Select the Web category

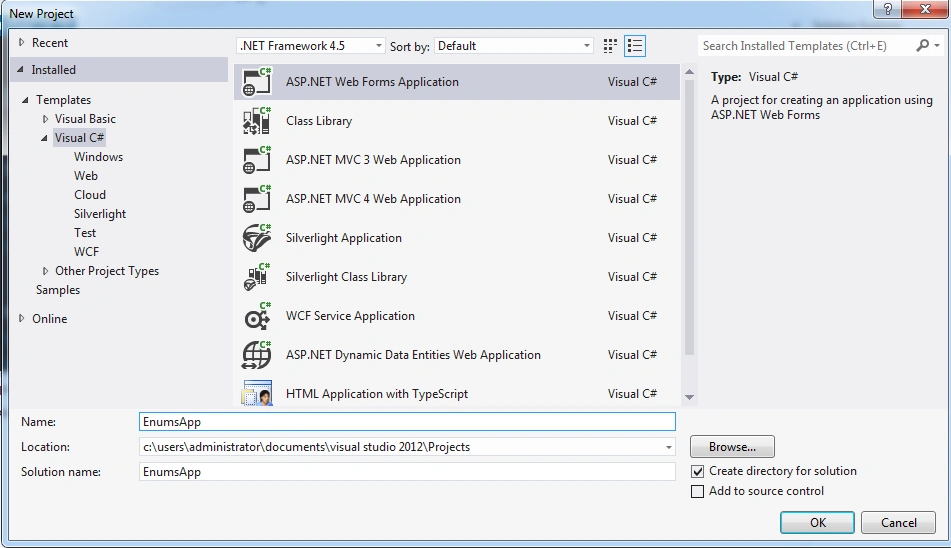pos(86,176)
